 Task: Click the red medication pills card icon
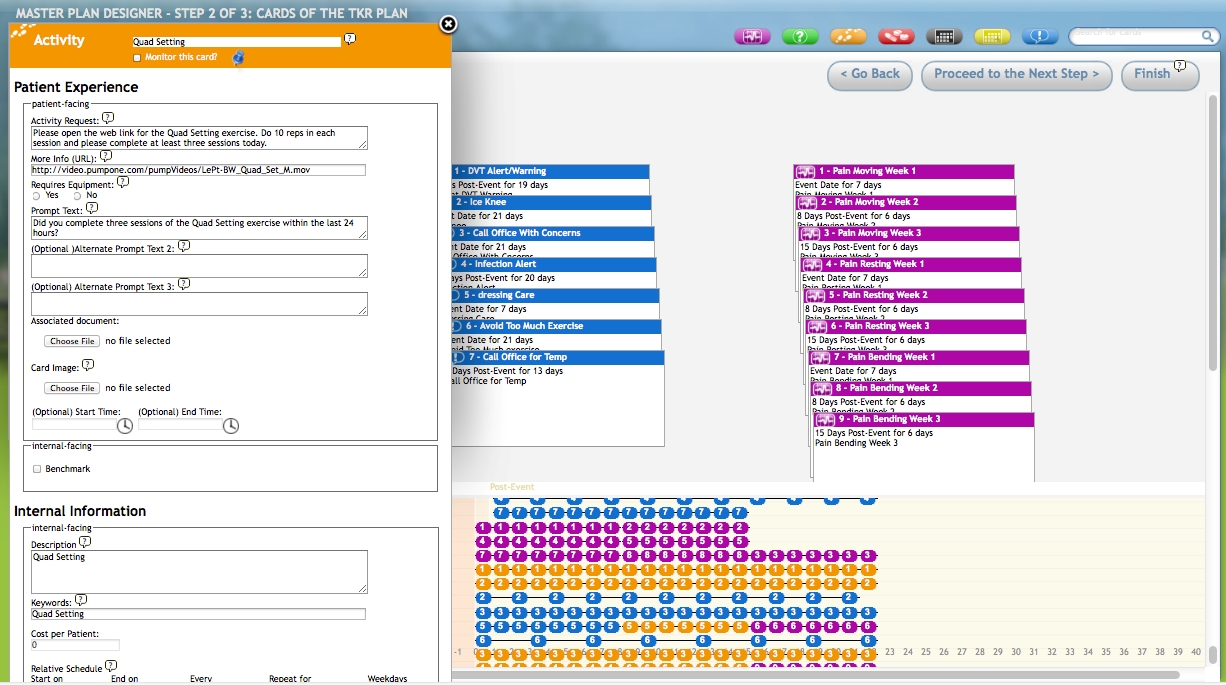coord(896,37)
